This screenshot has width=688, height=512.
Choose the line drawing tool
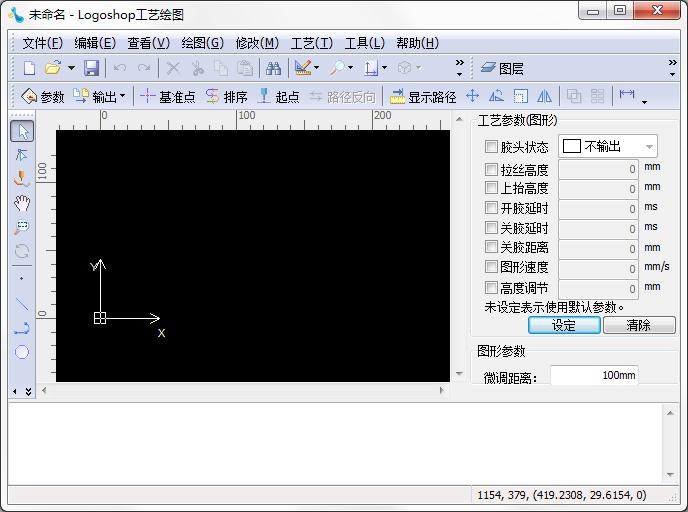pos(22,303)
